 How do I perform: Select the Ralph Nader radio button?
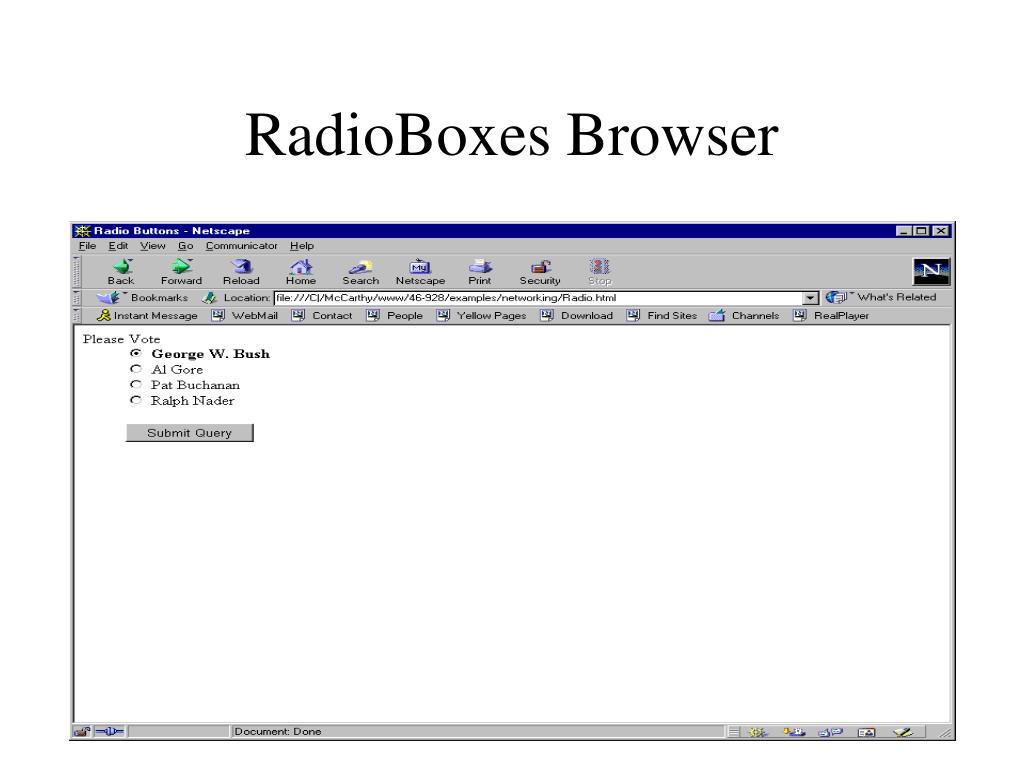point(136,400)
